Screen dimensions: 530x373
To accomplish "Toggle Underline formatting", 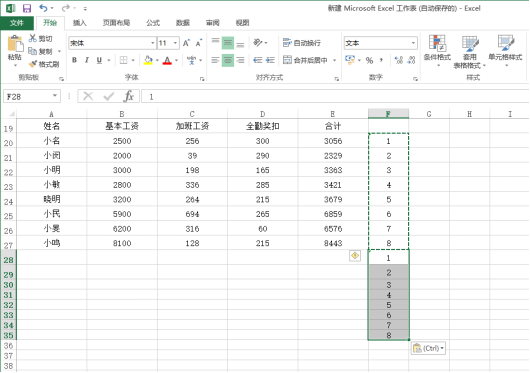I will (99, 60).
